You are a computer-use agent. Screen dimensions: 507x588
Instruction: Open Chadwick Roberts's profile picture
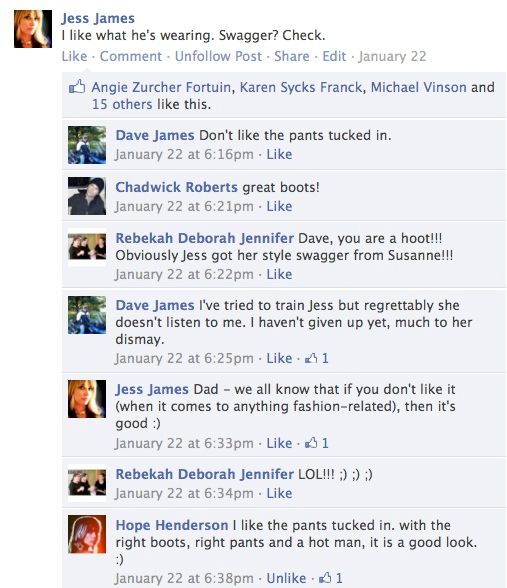coord(87,196)
